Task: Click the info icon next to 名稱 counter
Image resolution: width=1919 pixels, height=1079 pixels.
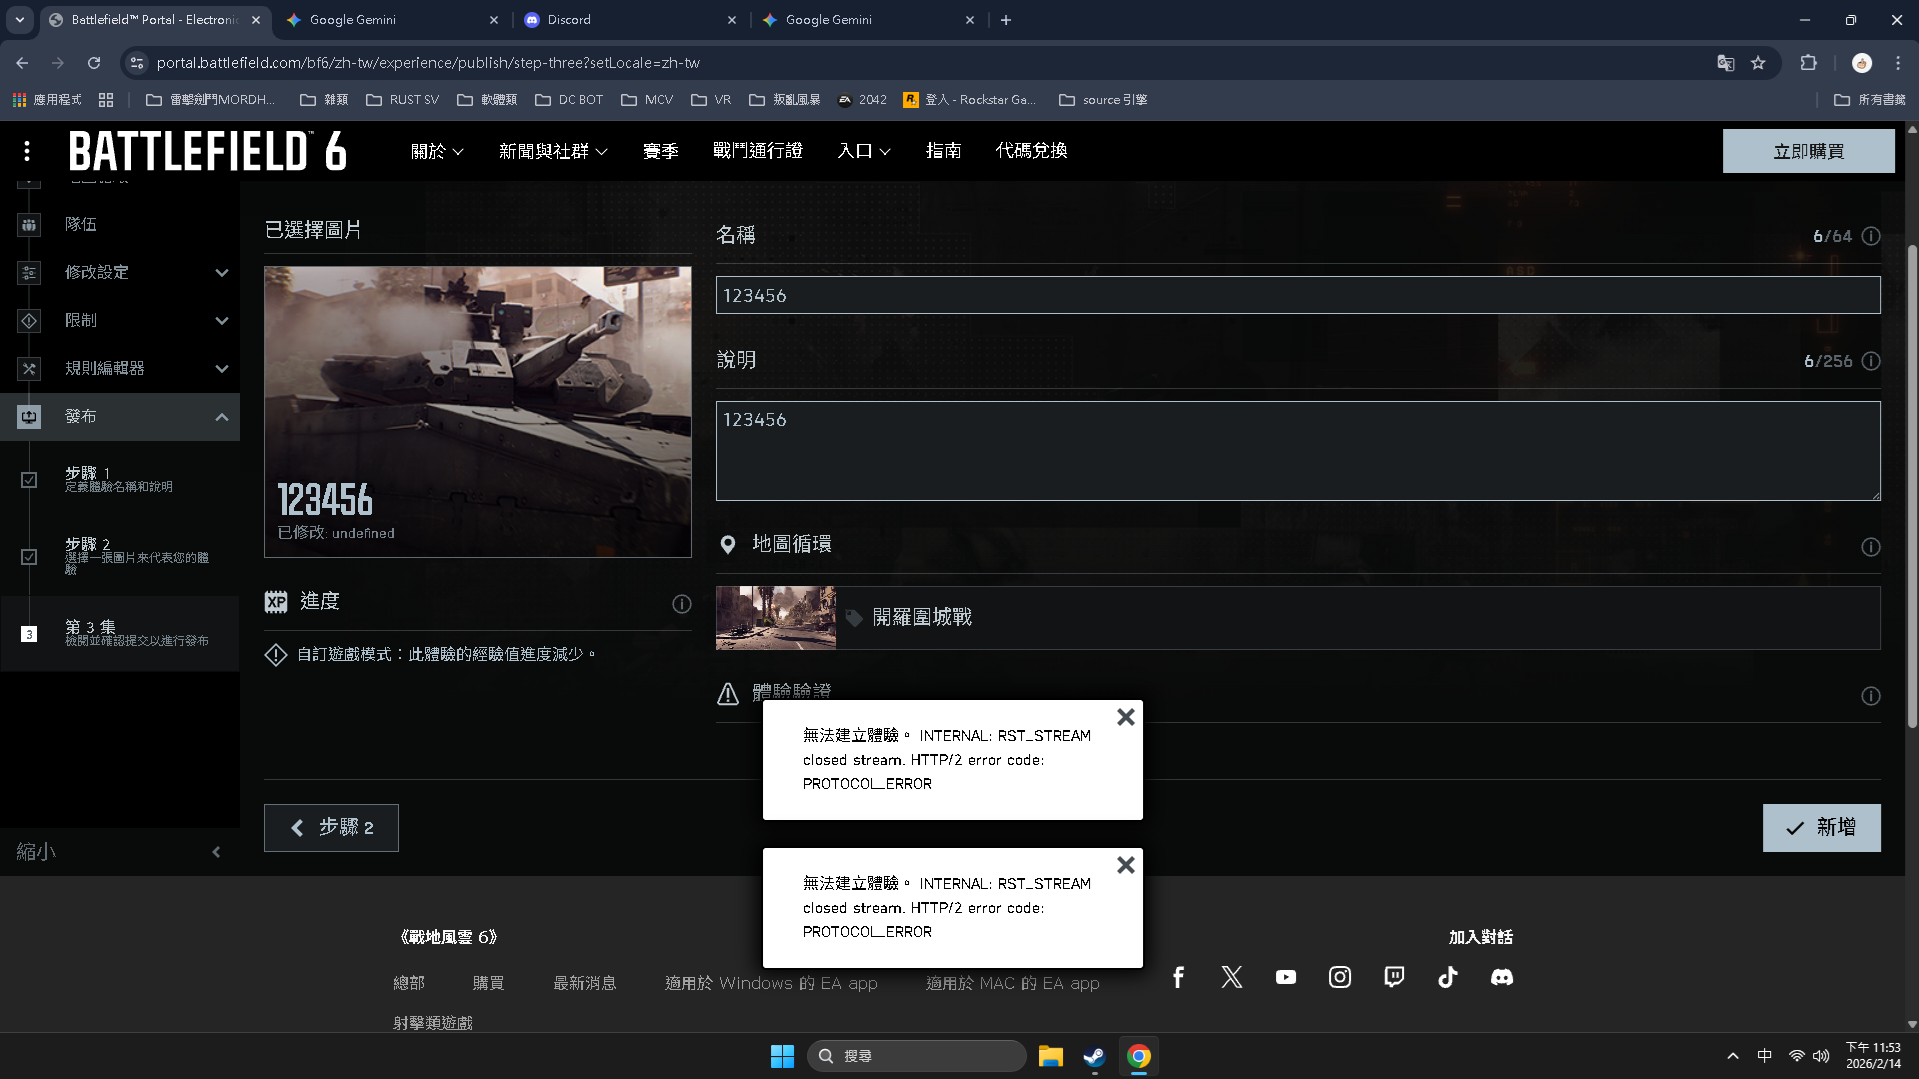Action: point(1871,236)
